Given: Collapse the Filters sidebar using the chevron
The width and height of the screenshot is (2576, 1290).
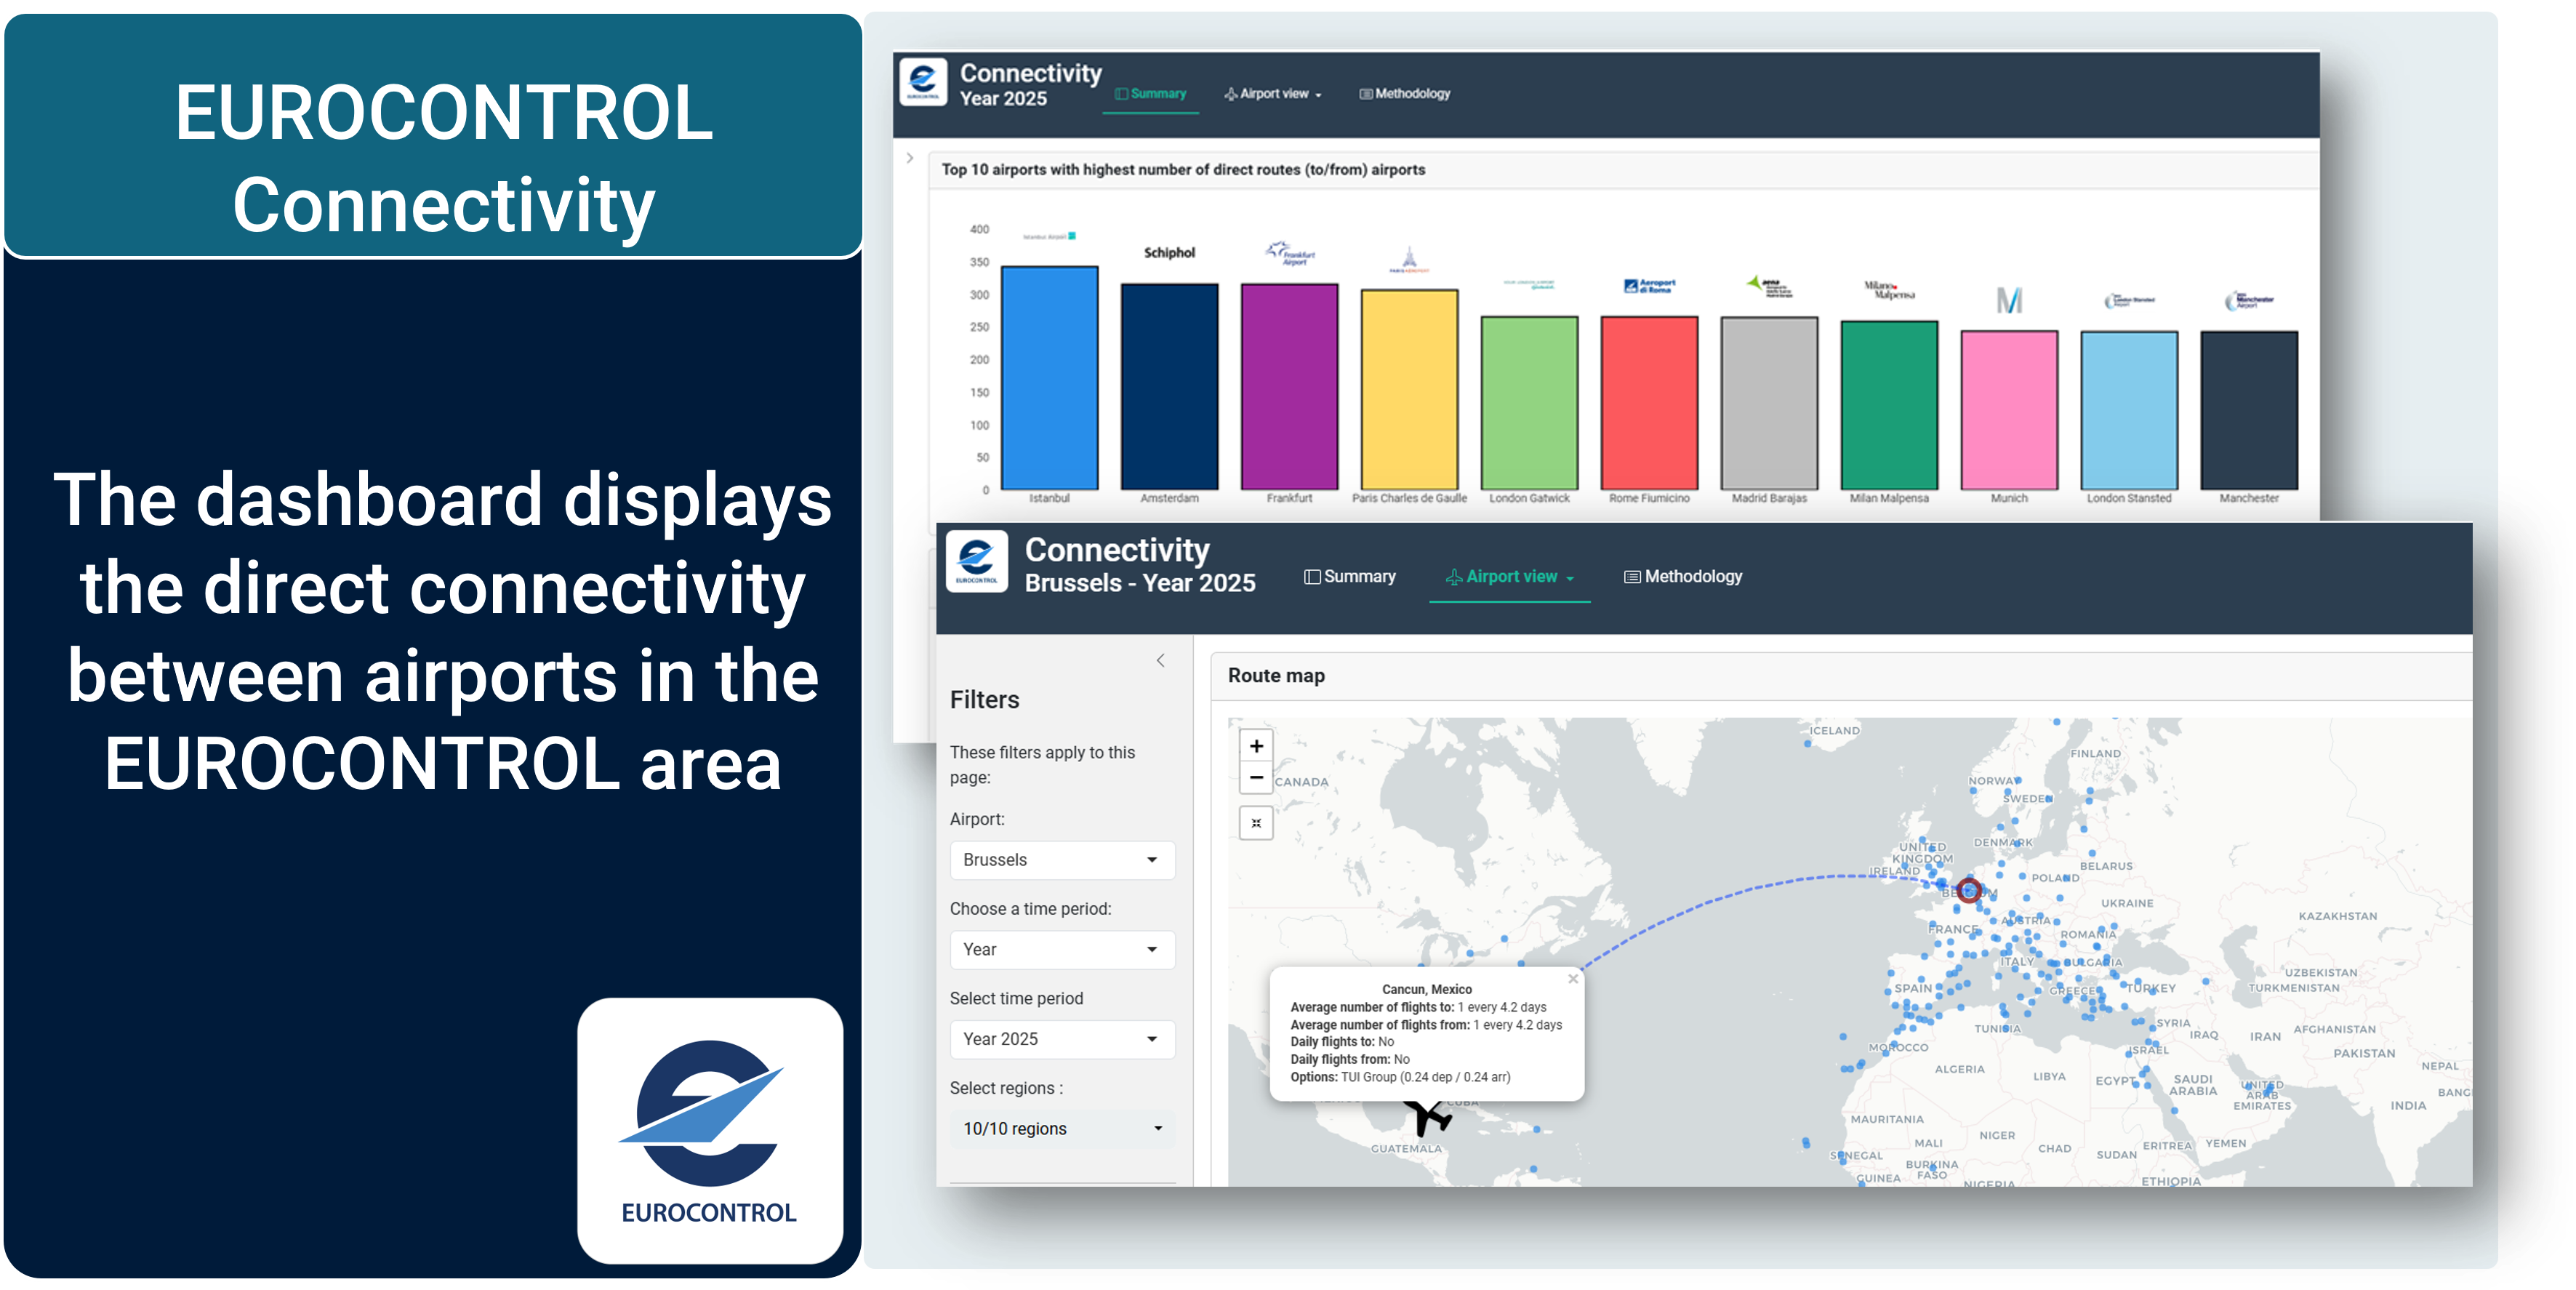Looking at the screenshot, I should coord(1161,660).
